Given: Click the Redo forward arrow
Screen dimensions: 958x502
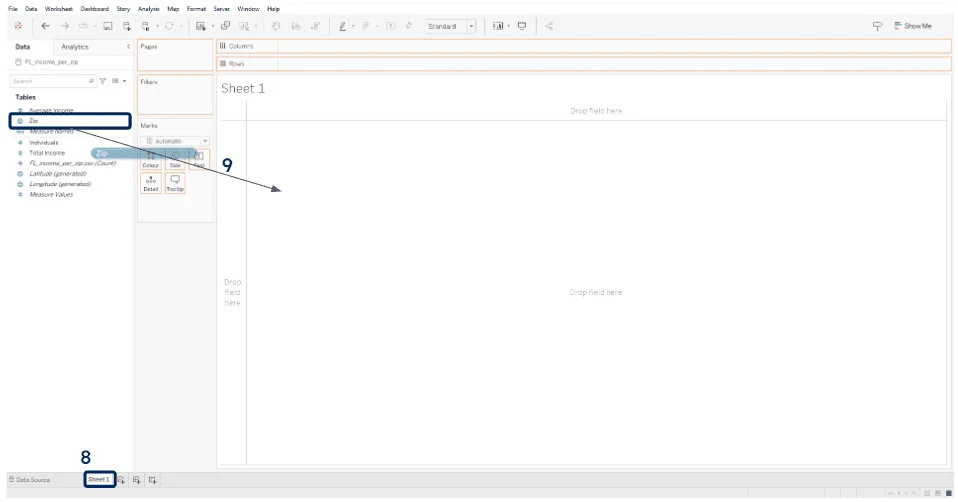Looking at the screenshot, I should [x=64, y=26].
